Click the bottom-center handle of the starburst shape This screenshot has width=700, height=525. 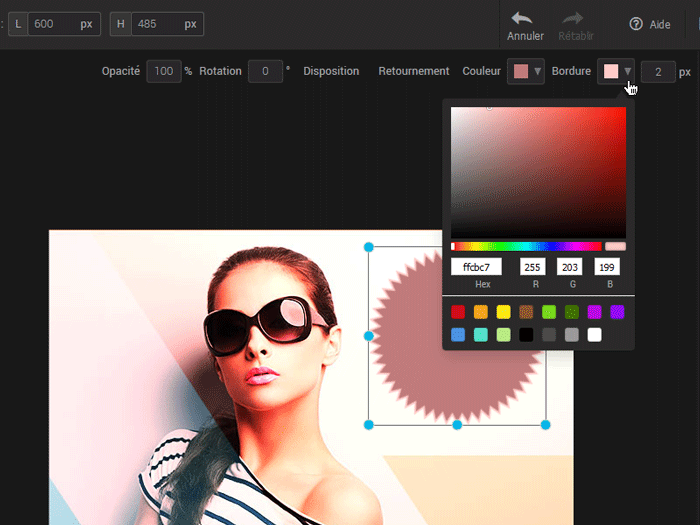click(457, 425)
